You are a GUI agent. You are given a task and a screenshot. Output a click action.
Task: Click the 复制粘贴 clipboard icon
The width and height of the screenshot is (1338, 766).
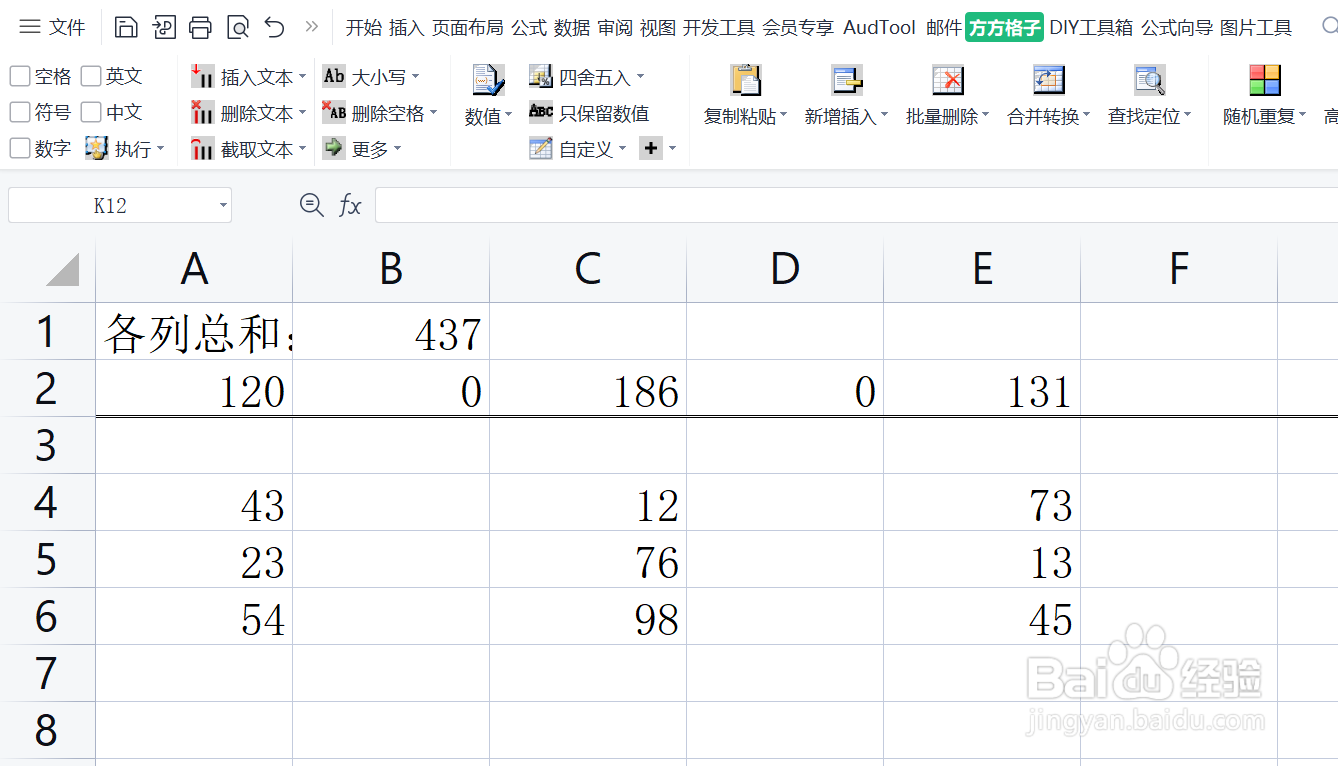pyautogui.click(x=746, y=80)
